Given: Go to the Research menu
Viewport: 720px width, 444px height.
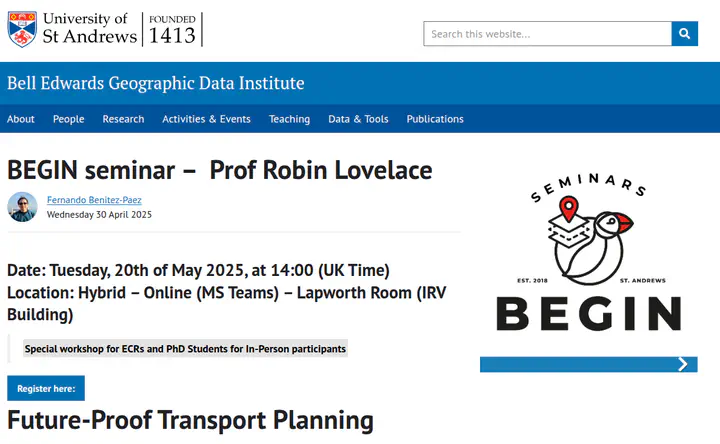Looking at the screenshot, I should 123,119.
